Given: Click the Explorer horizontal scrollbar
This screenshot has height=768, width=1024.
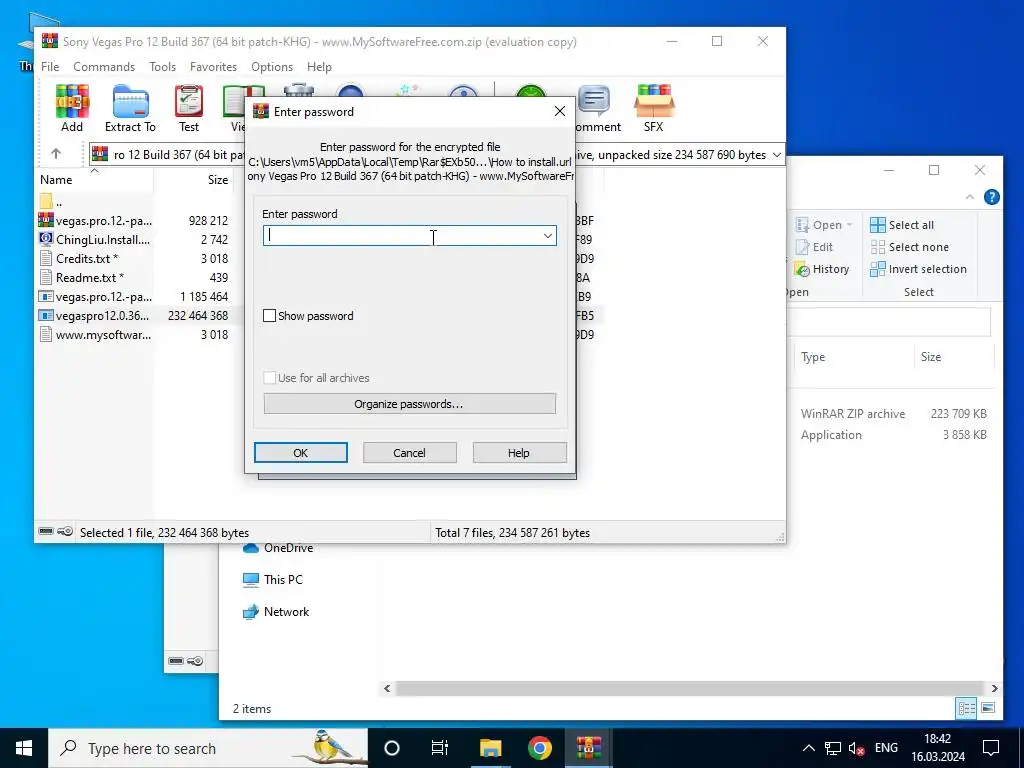Looking at the screenshot, I should click(690, 688).
